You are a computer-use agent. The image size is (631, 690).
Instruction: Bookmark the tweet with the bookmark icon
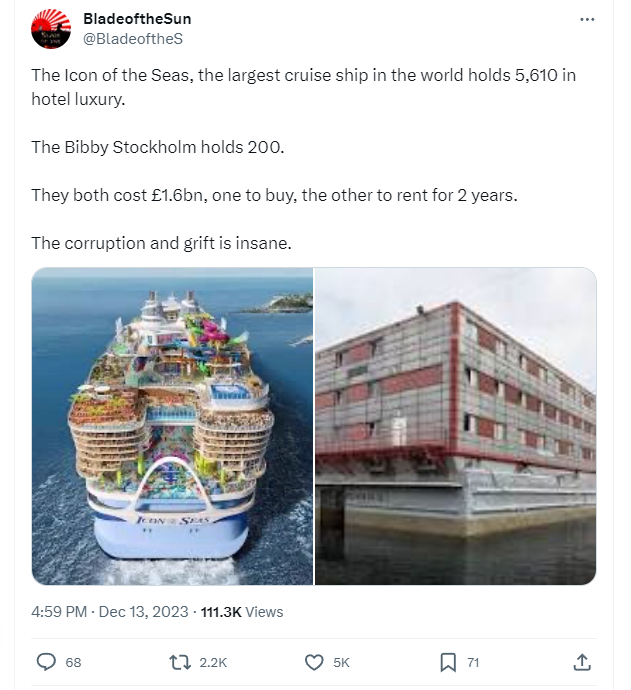pyautogui.click(x=448, y=662)
